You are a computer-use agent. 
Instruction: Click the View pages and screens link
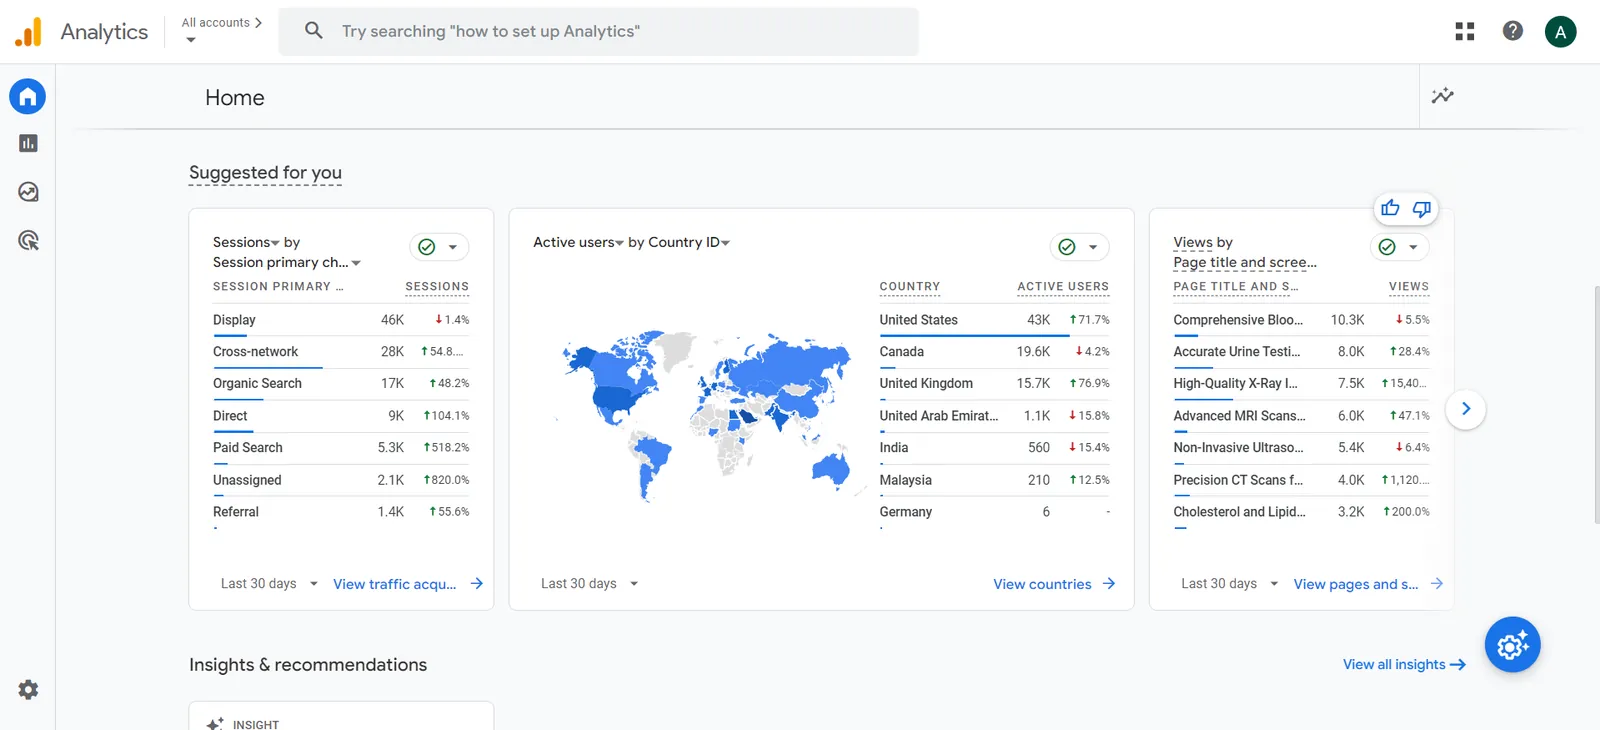click(1368, 584)
